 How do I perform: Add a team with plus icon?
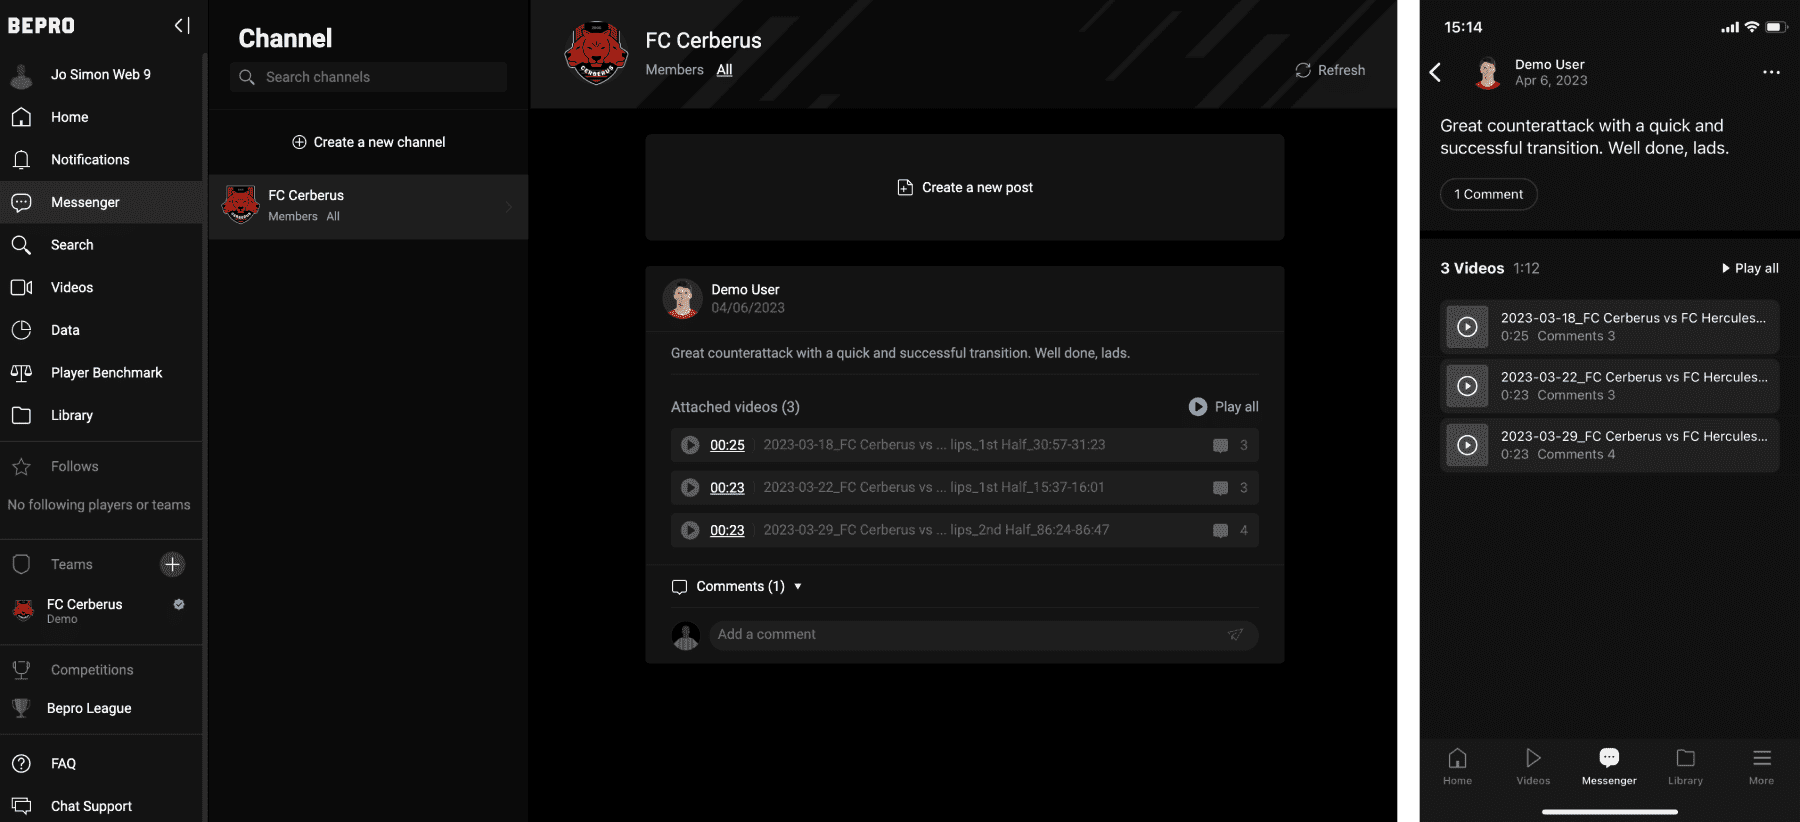tap(172, 564)
